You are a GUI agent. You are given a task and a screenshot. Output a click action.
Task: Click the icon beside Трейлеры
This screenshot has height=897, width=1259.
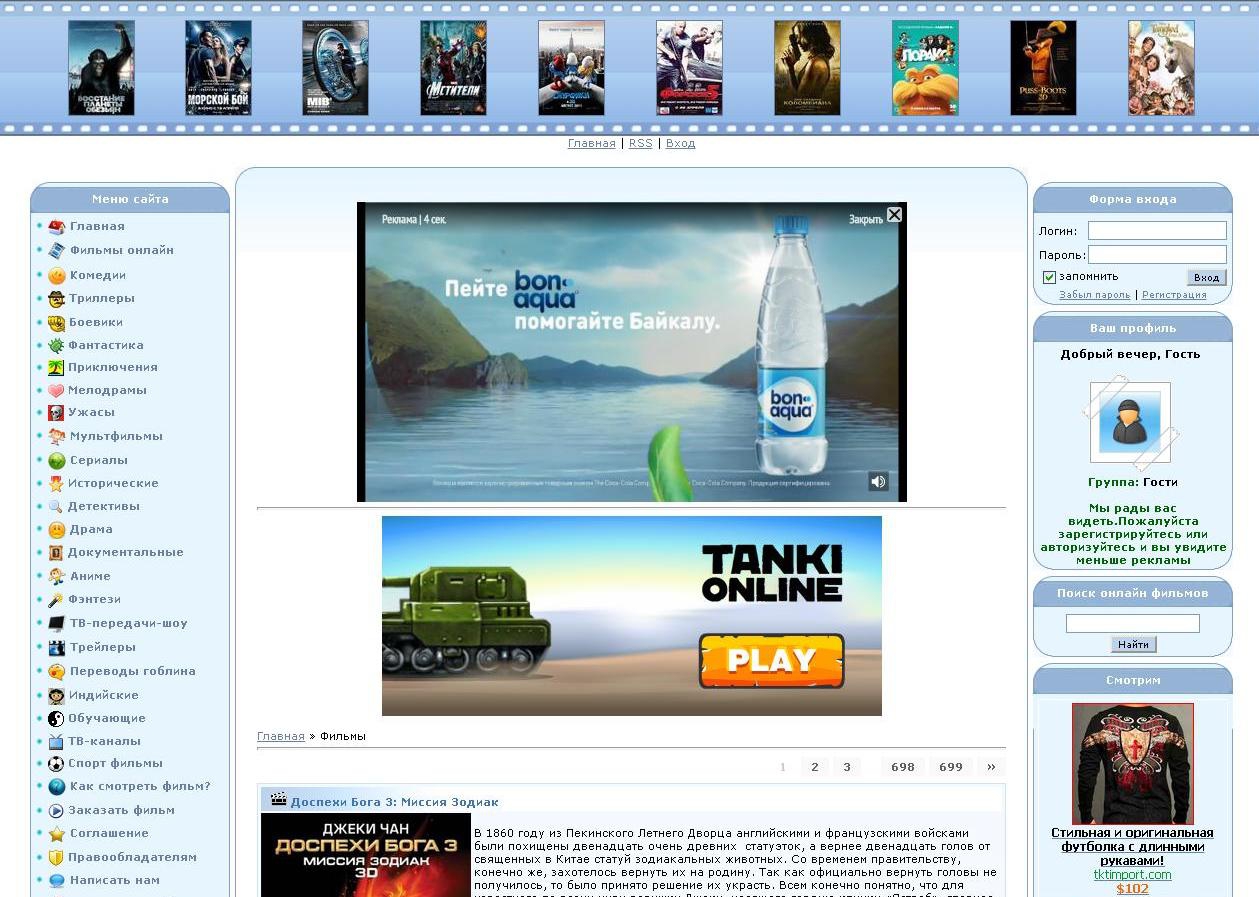[x=56, y=648]
